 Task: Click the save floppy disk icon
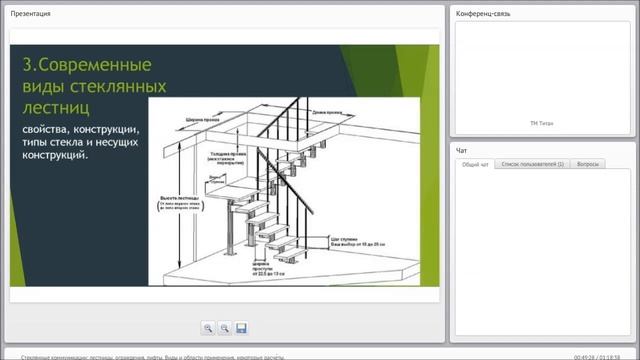pyautogui.click(x=241, y=328)
